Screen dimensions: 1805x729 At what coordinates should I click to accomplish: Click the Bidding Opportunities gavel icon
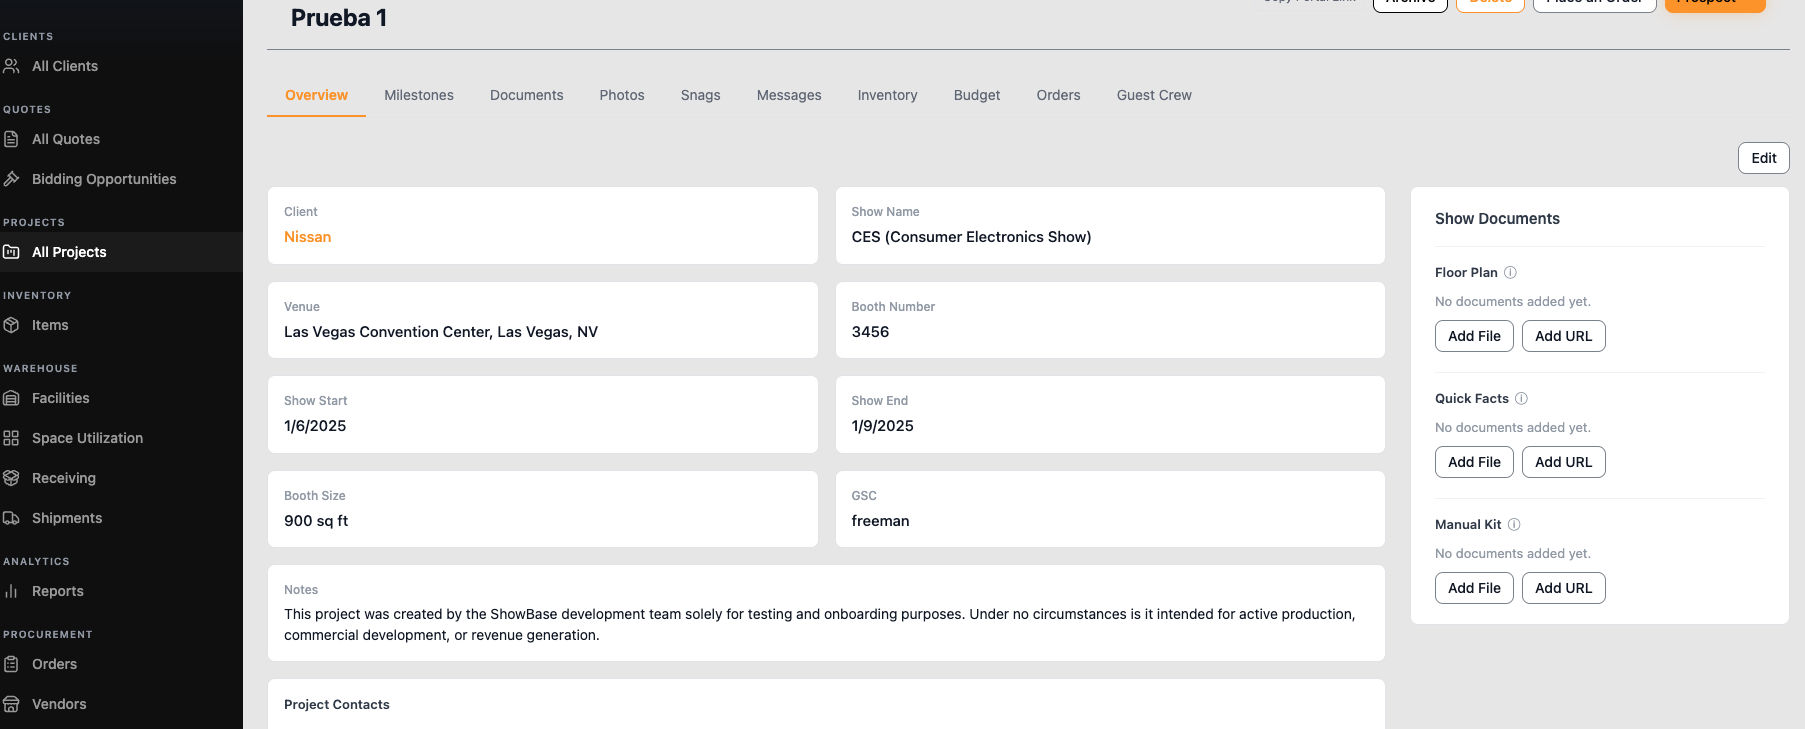click(11, 179)
